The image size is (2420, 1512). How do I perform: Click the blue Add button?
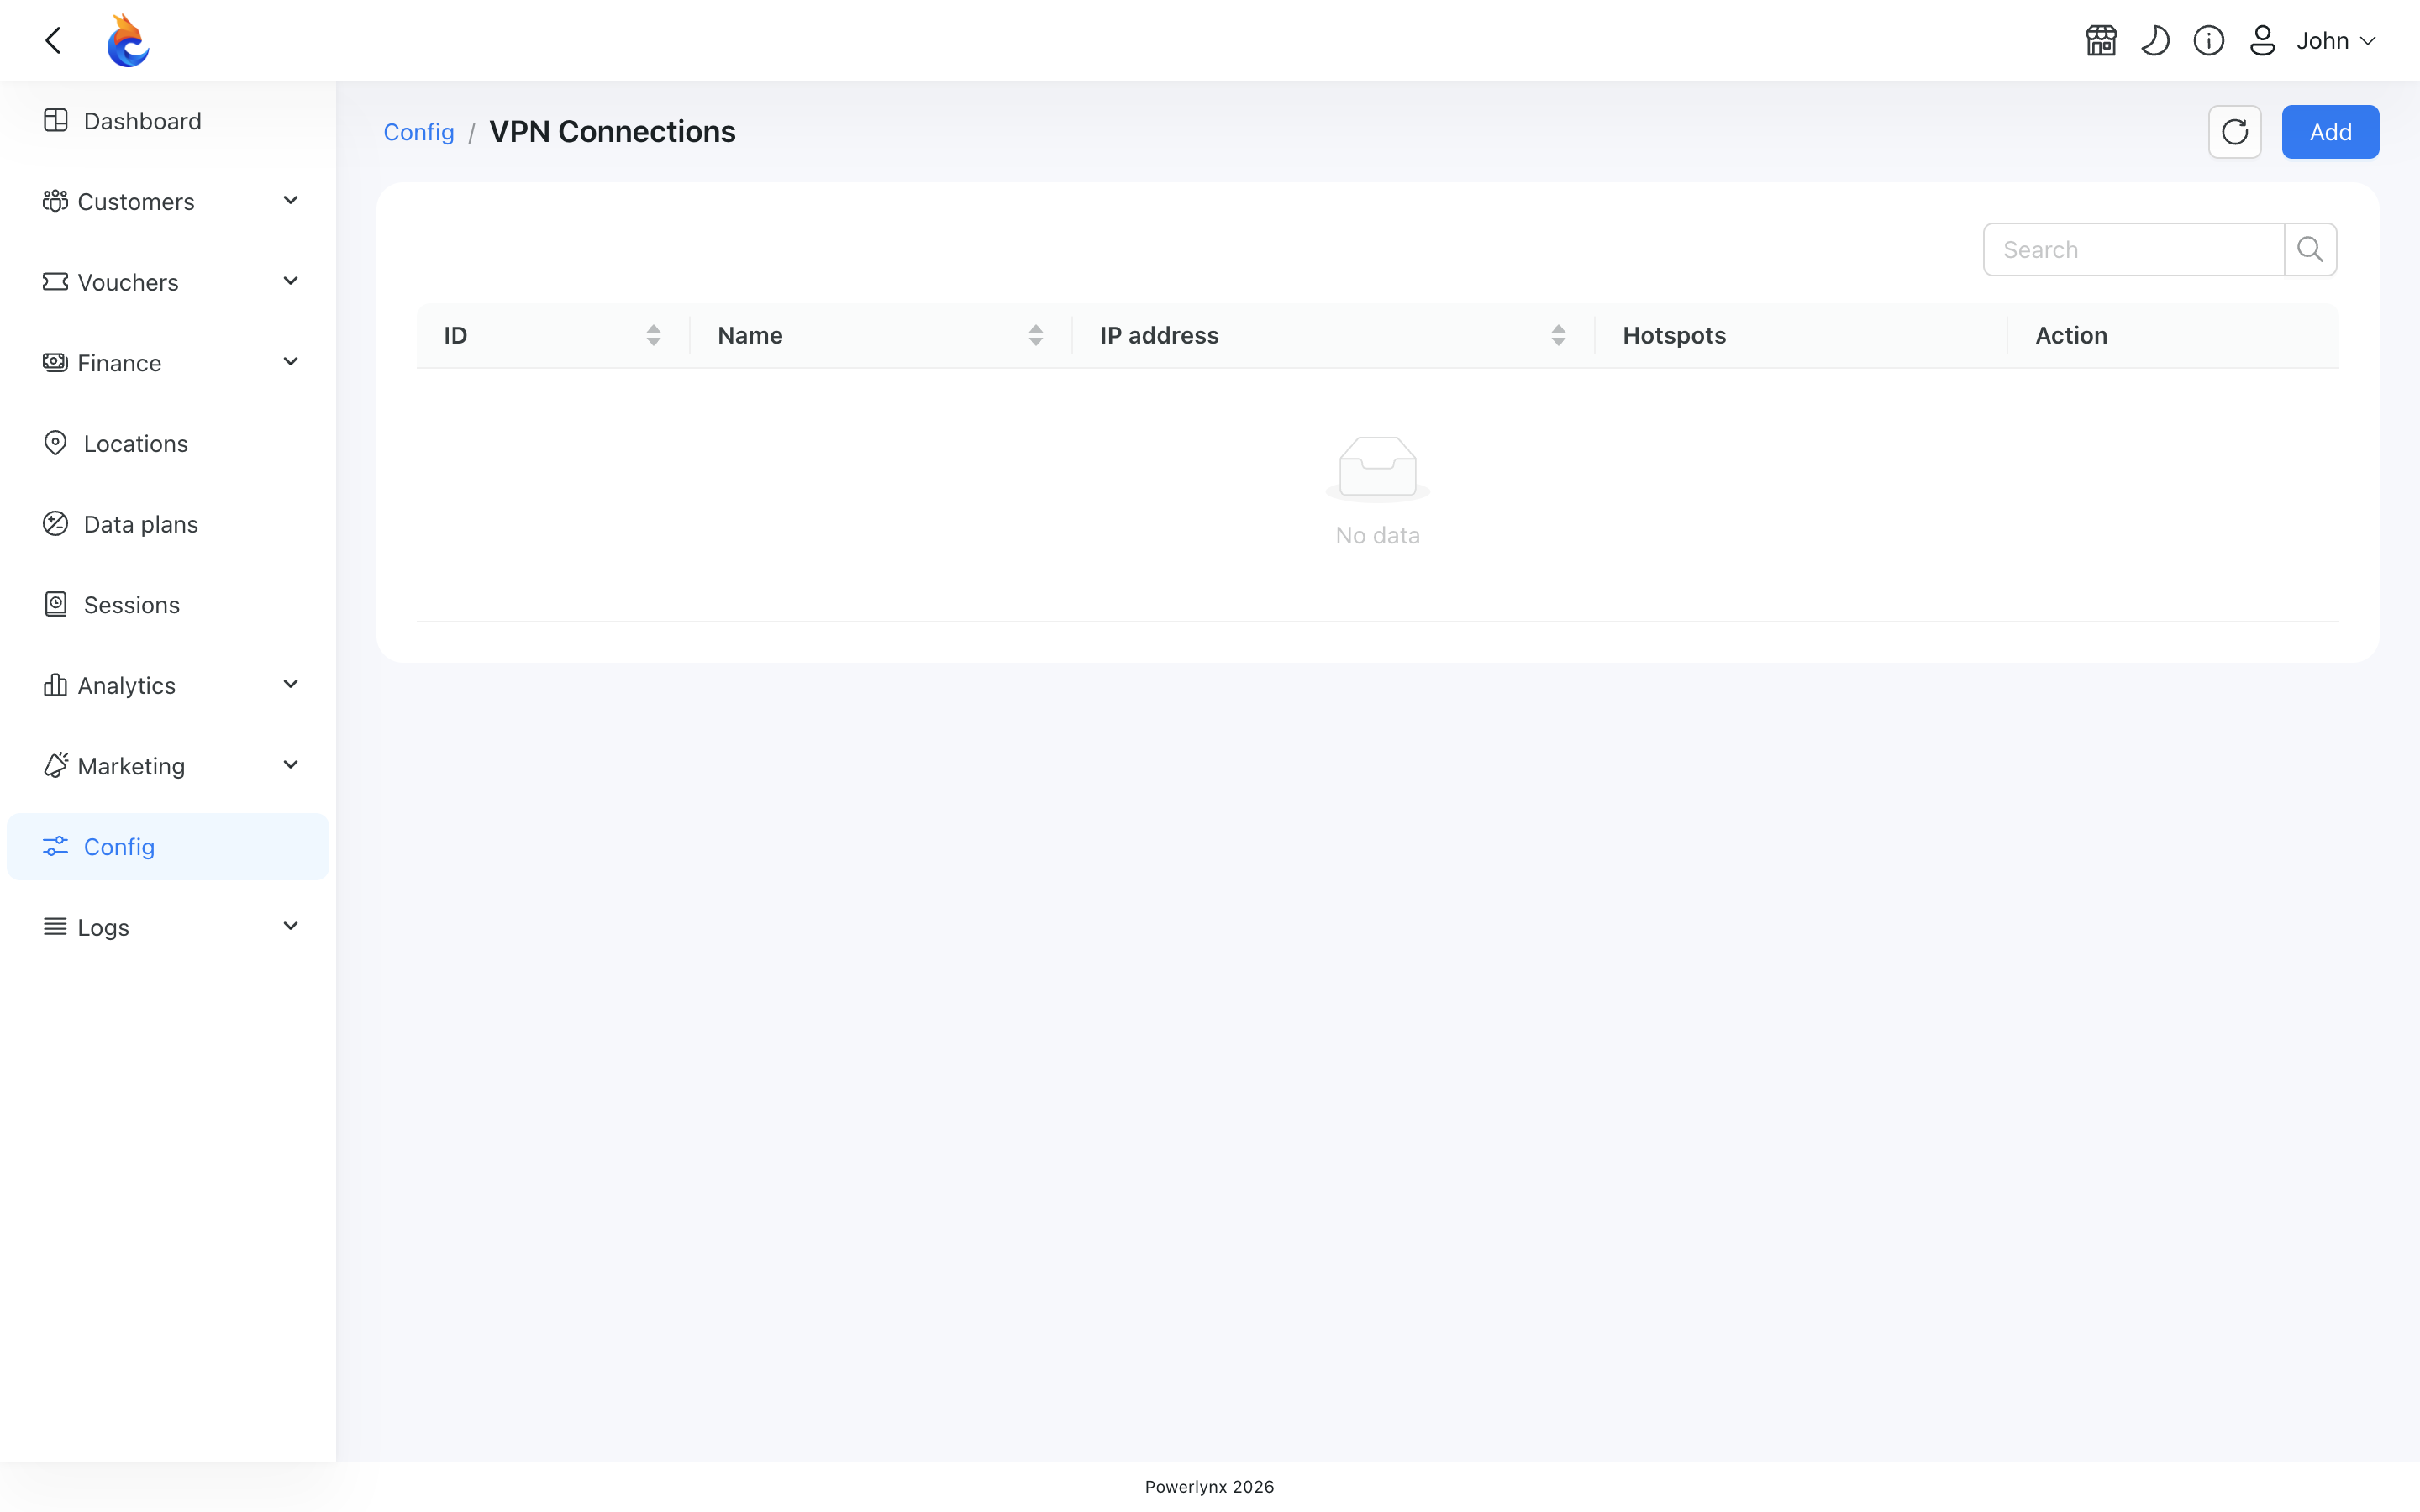coord(2330,132)
